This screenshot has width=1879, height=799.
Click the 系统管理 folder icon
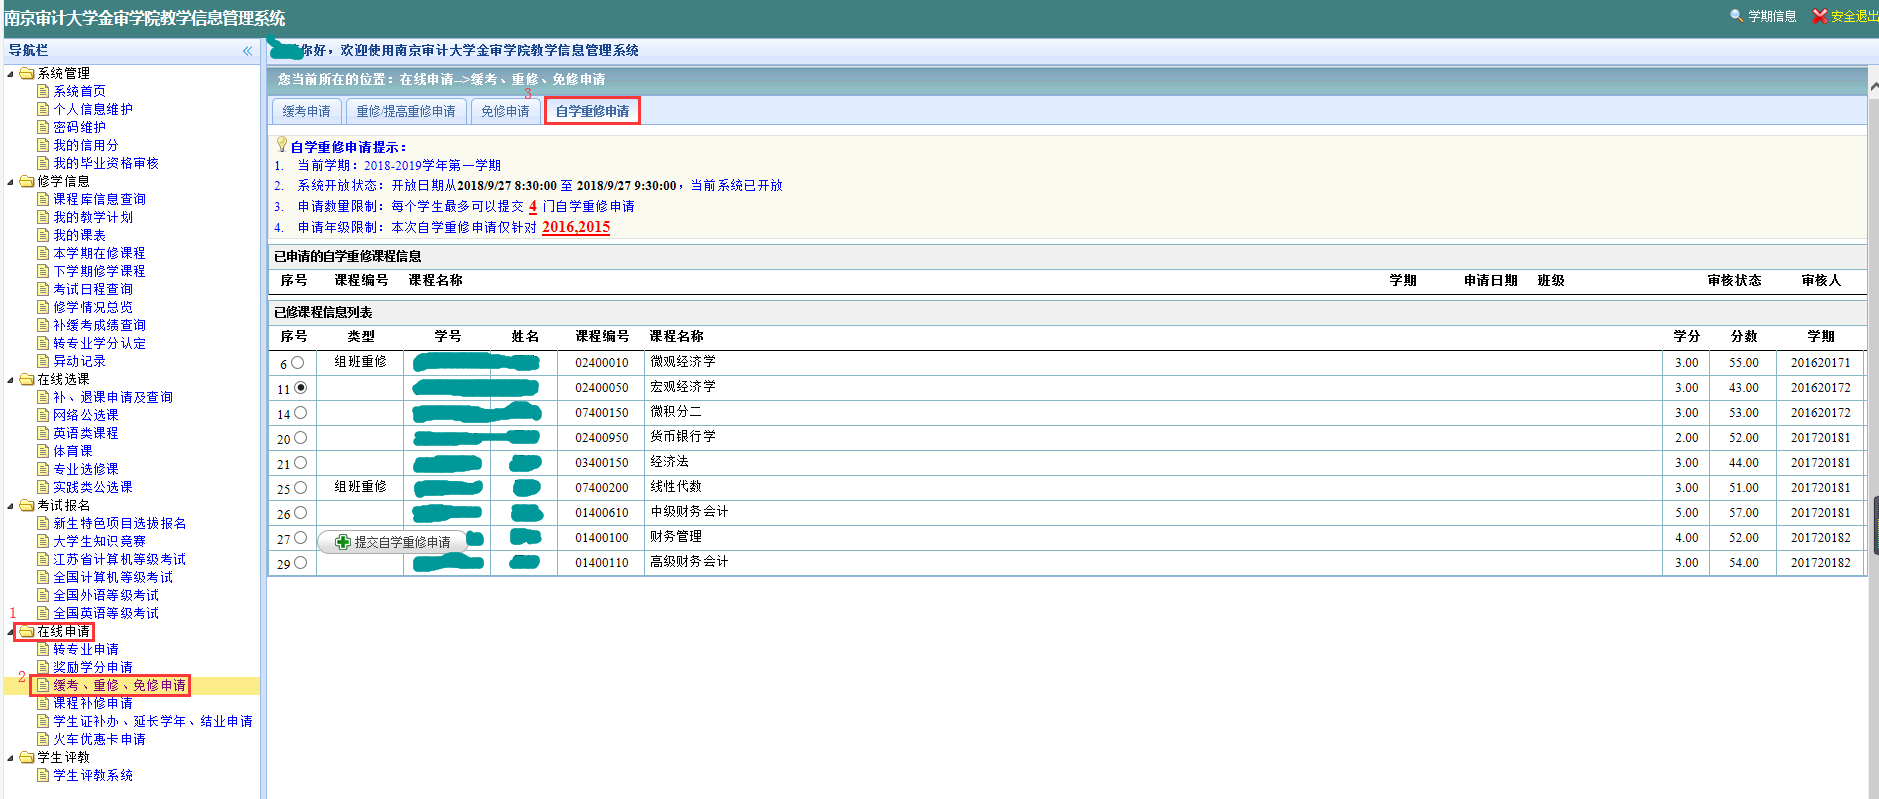(27, 73)
